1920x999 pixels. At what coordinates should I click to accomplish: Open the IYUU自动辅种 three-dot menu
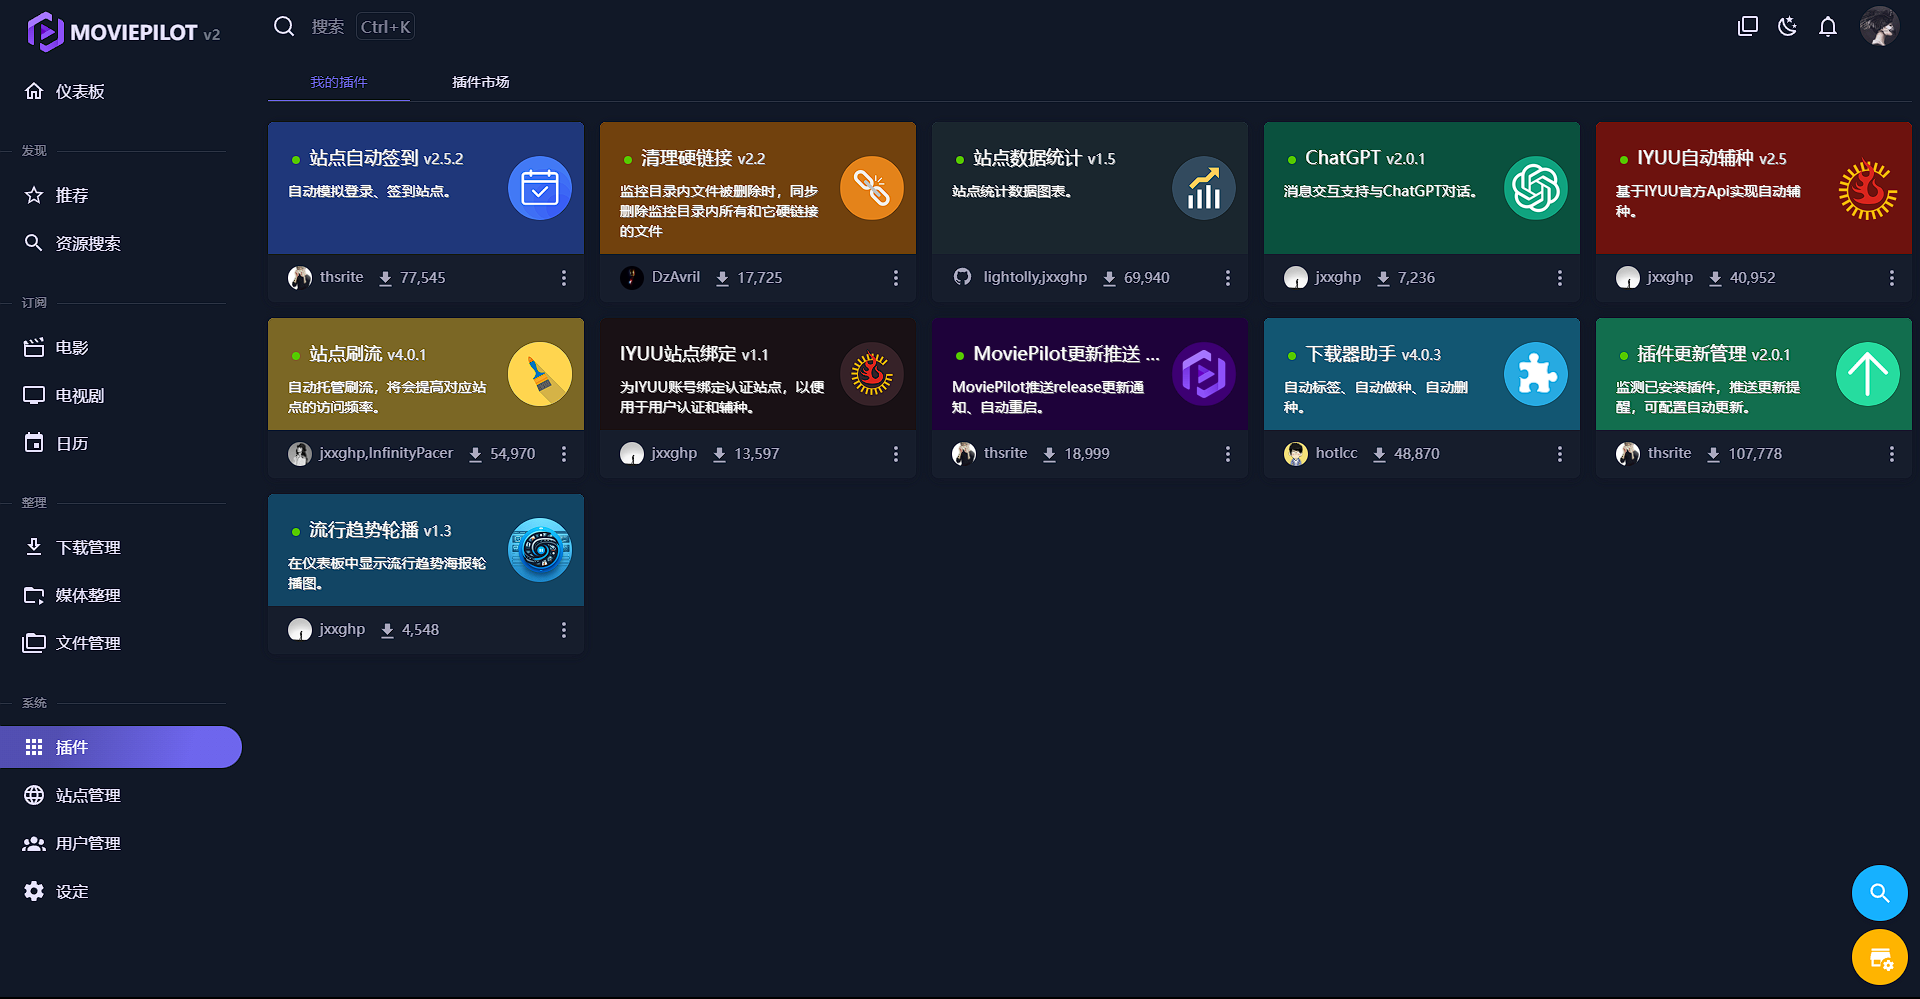1892,278
